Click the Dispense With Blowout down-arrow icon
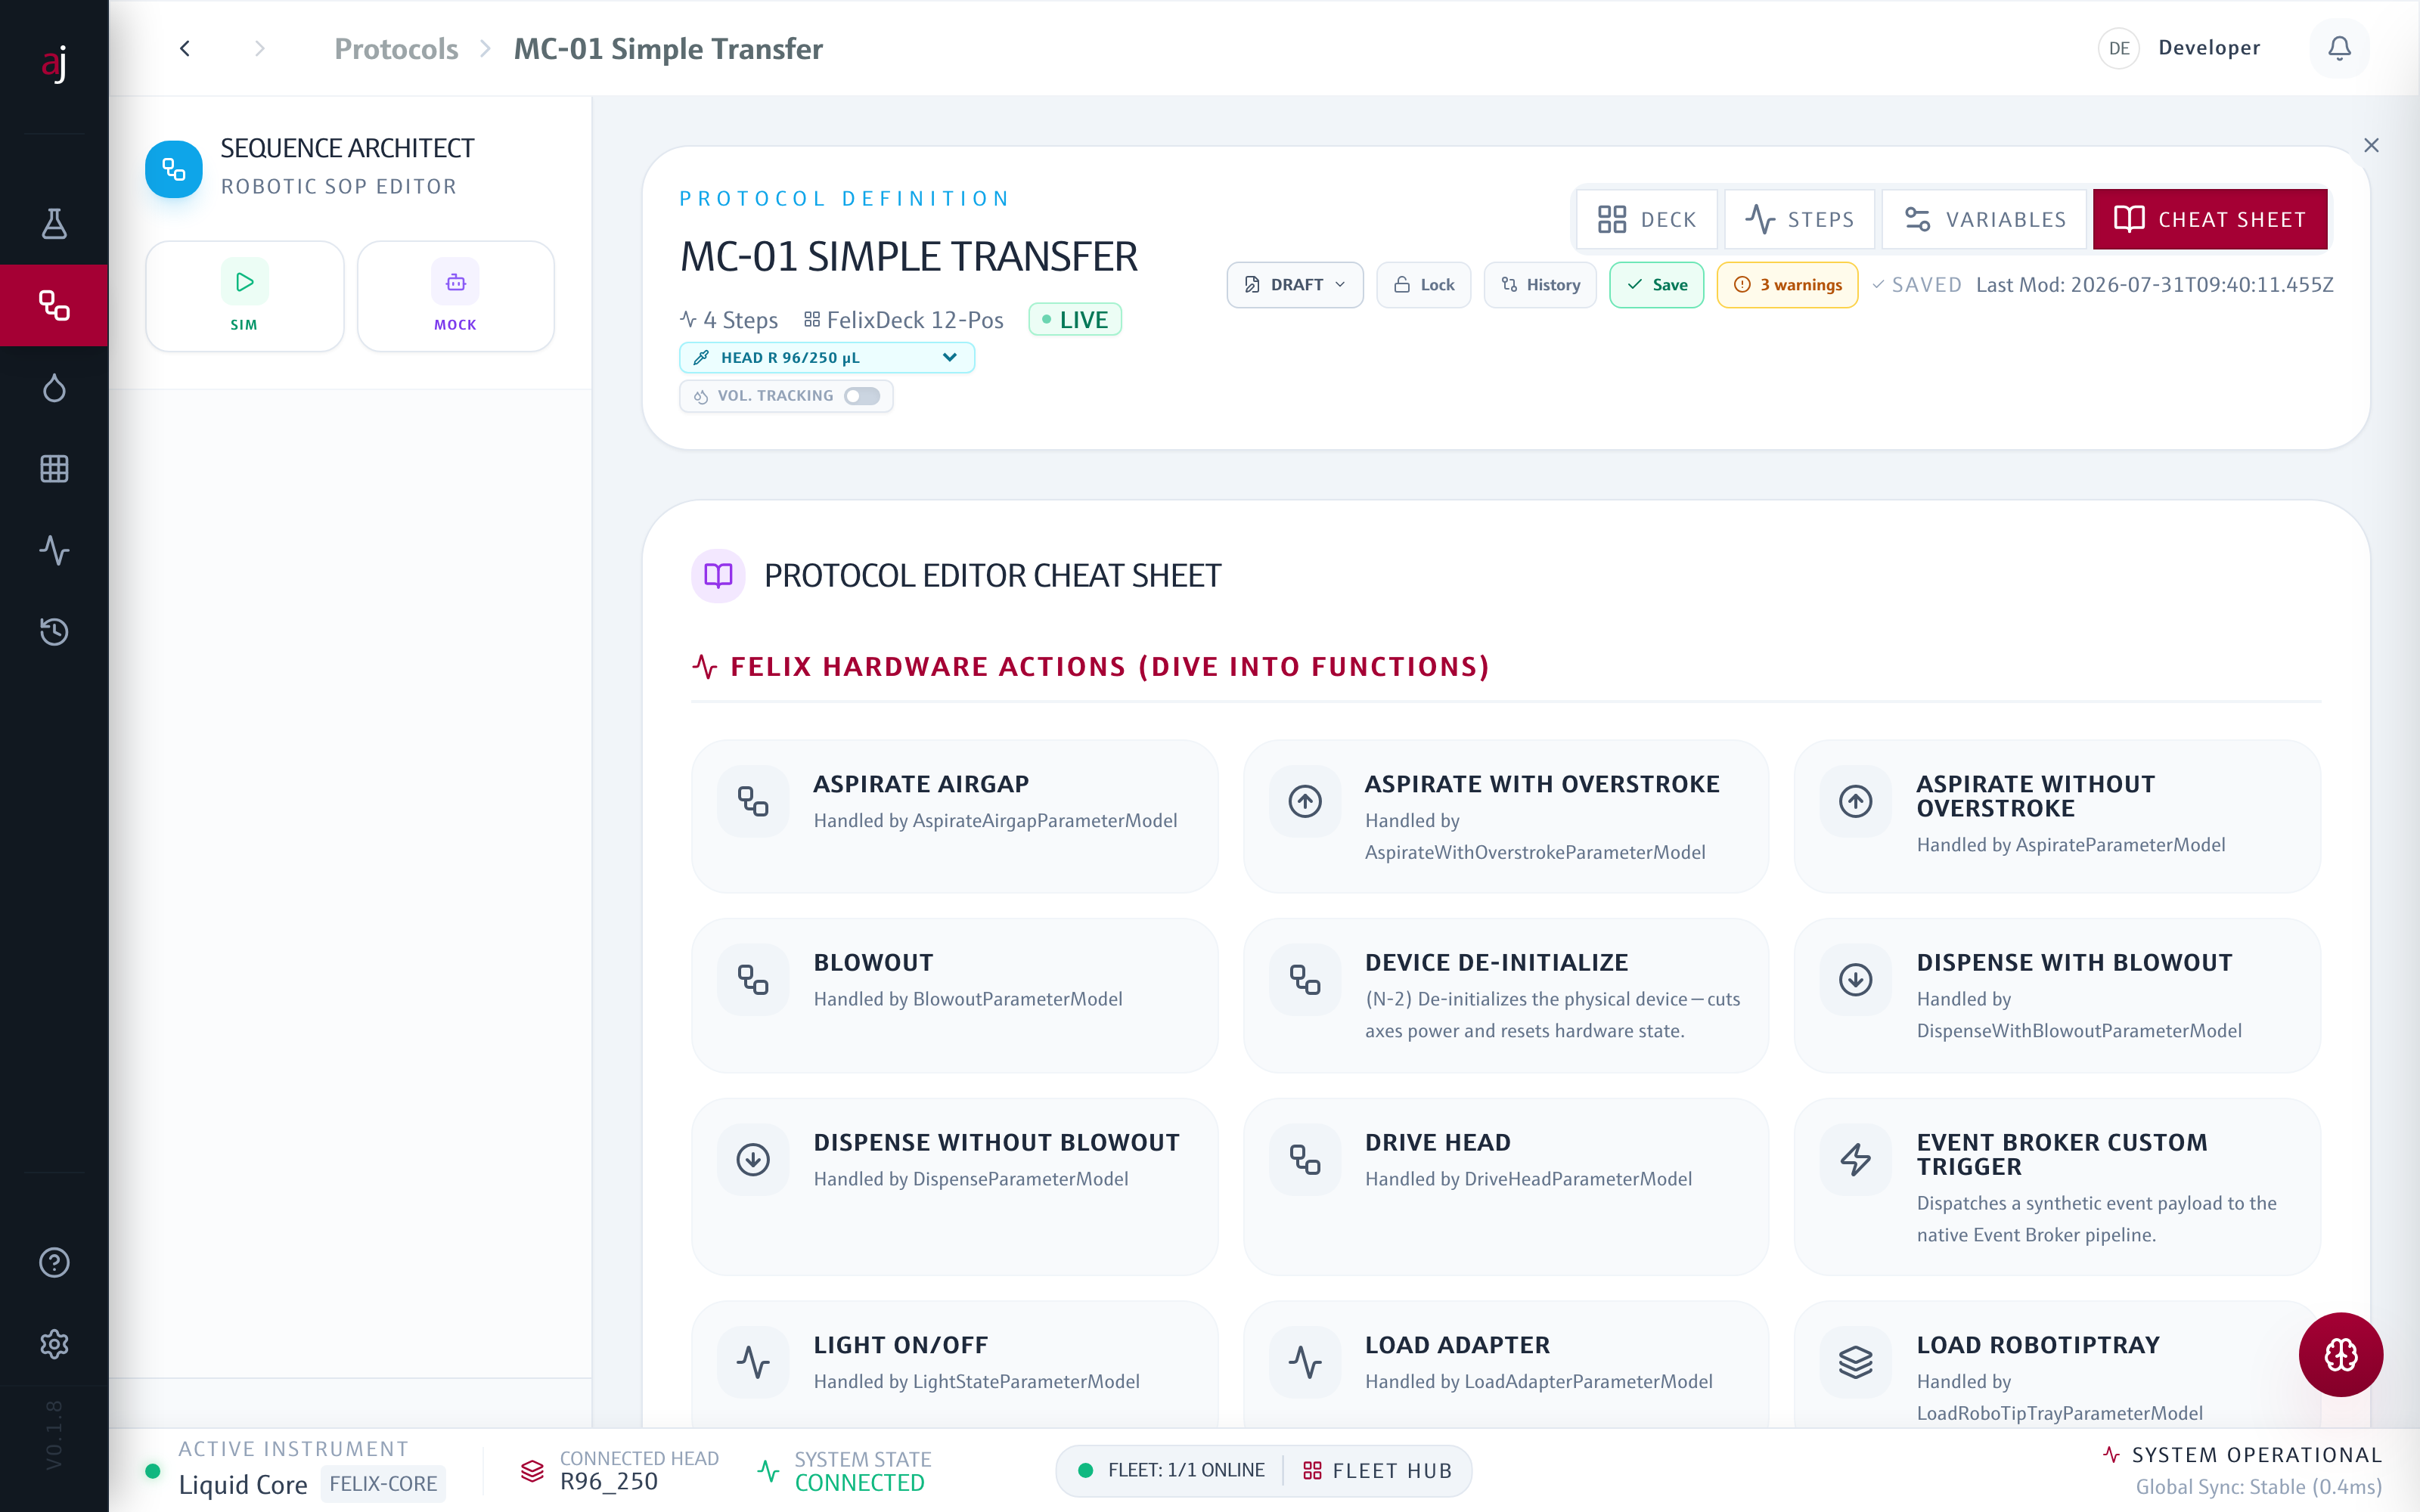2420x1512 pixels. [1856, 980]
